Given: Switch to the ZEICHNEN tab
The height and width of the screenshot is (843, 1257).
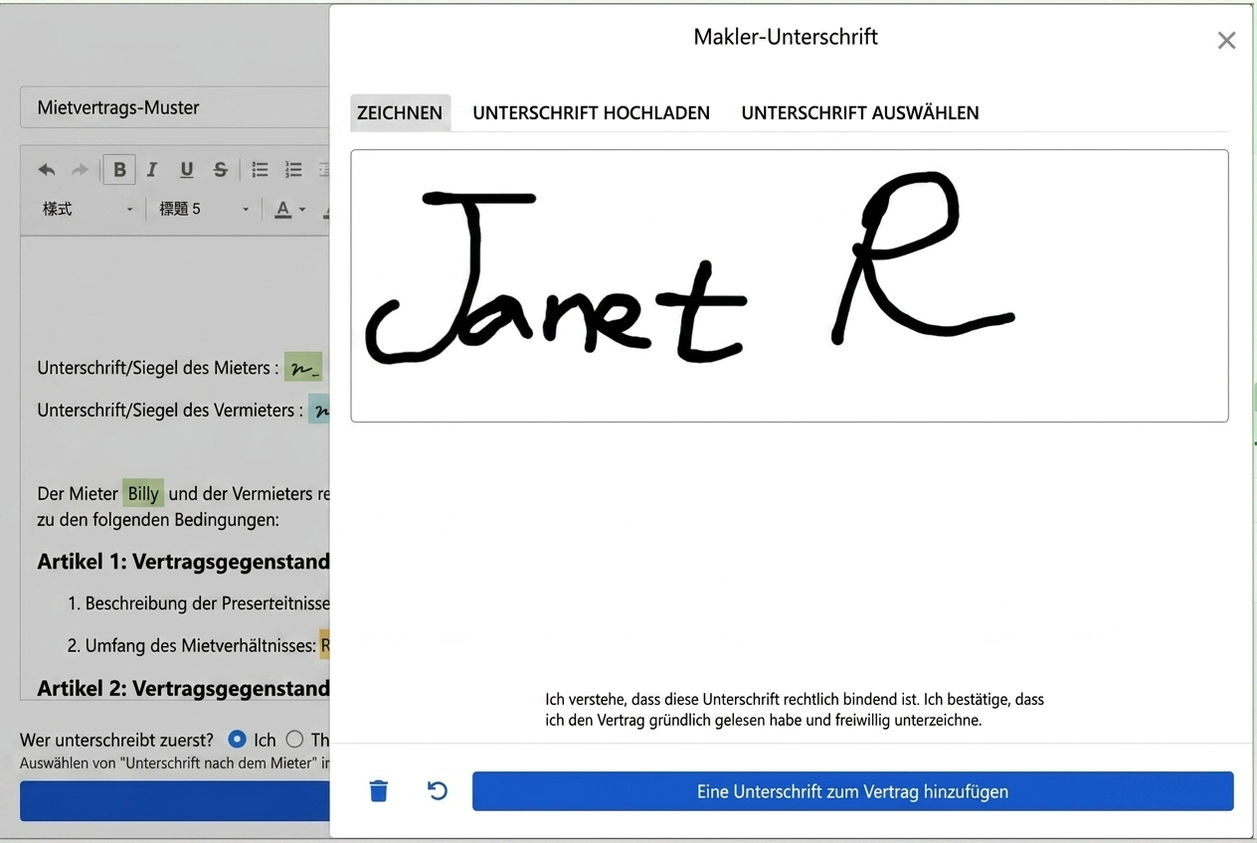Looking at the screenshot, I should click(400, 113).
